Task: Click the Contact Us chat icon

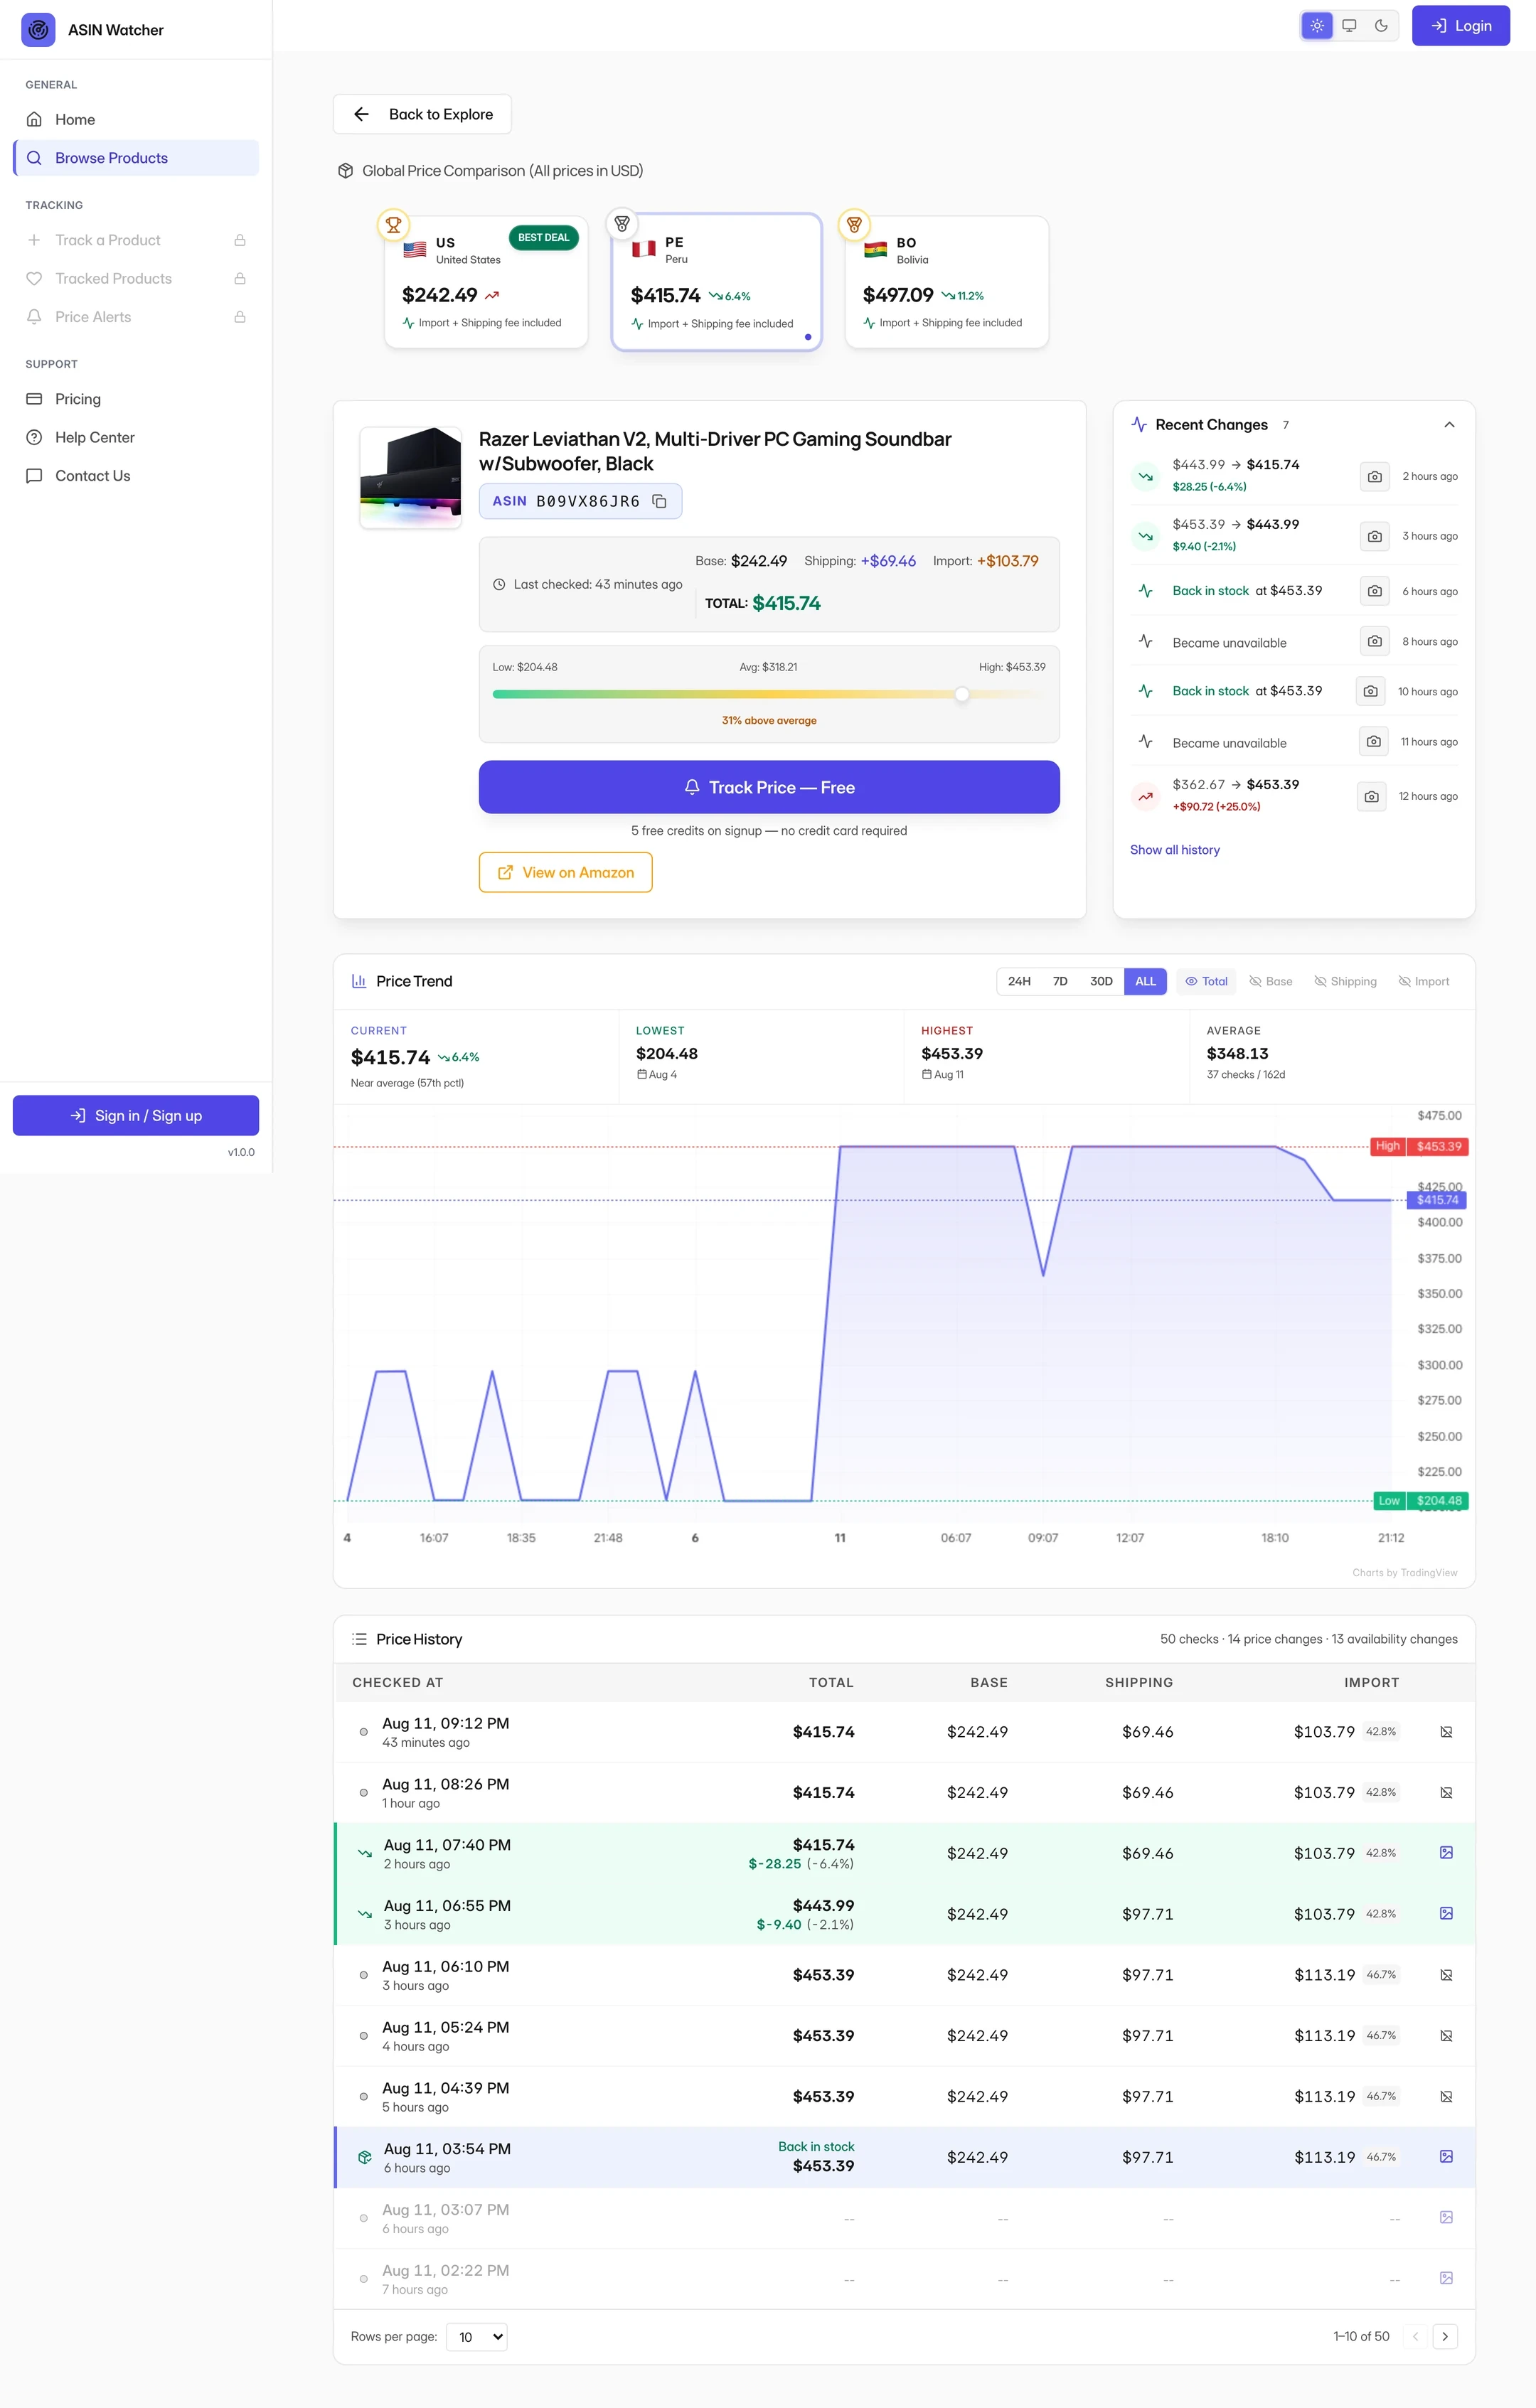Action: (x=34, y=476)
